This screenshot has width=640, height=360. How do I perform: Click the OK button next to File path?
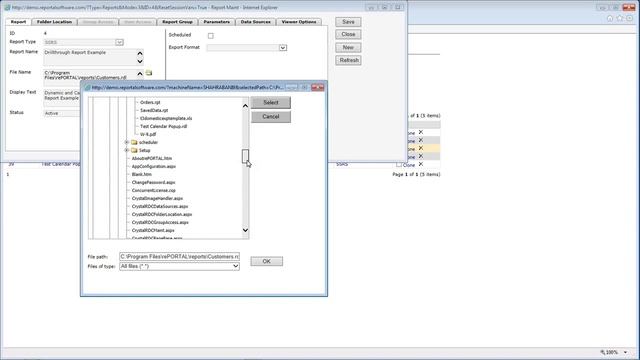[x=267, y=261]
